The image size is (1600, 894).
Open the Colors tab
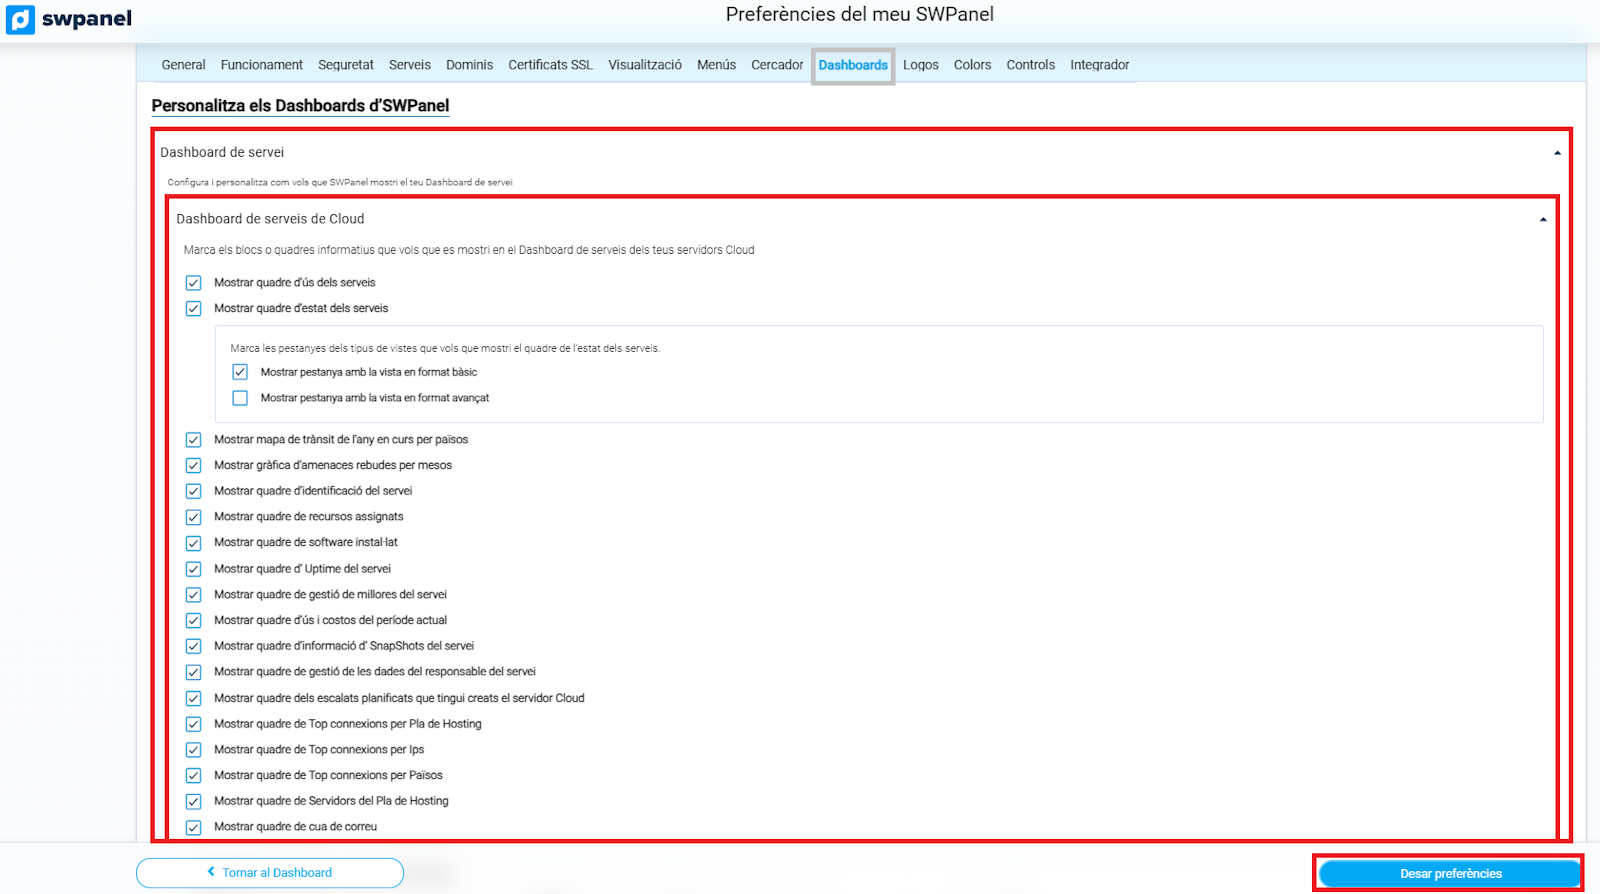[x=972, y=65]
